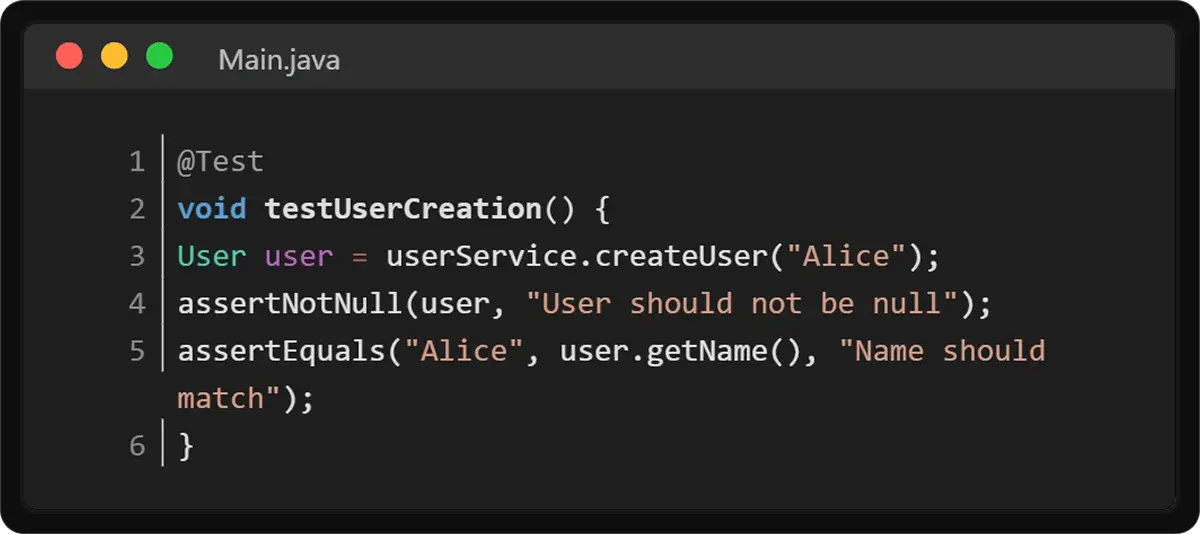
Task: Click the closing brace on line 6
Action: 186,446
